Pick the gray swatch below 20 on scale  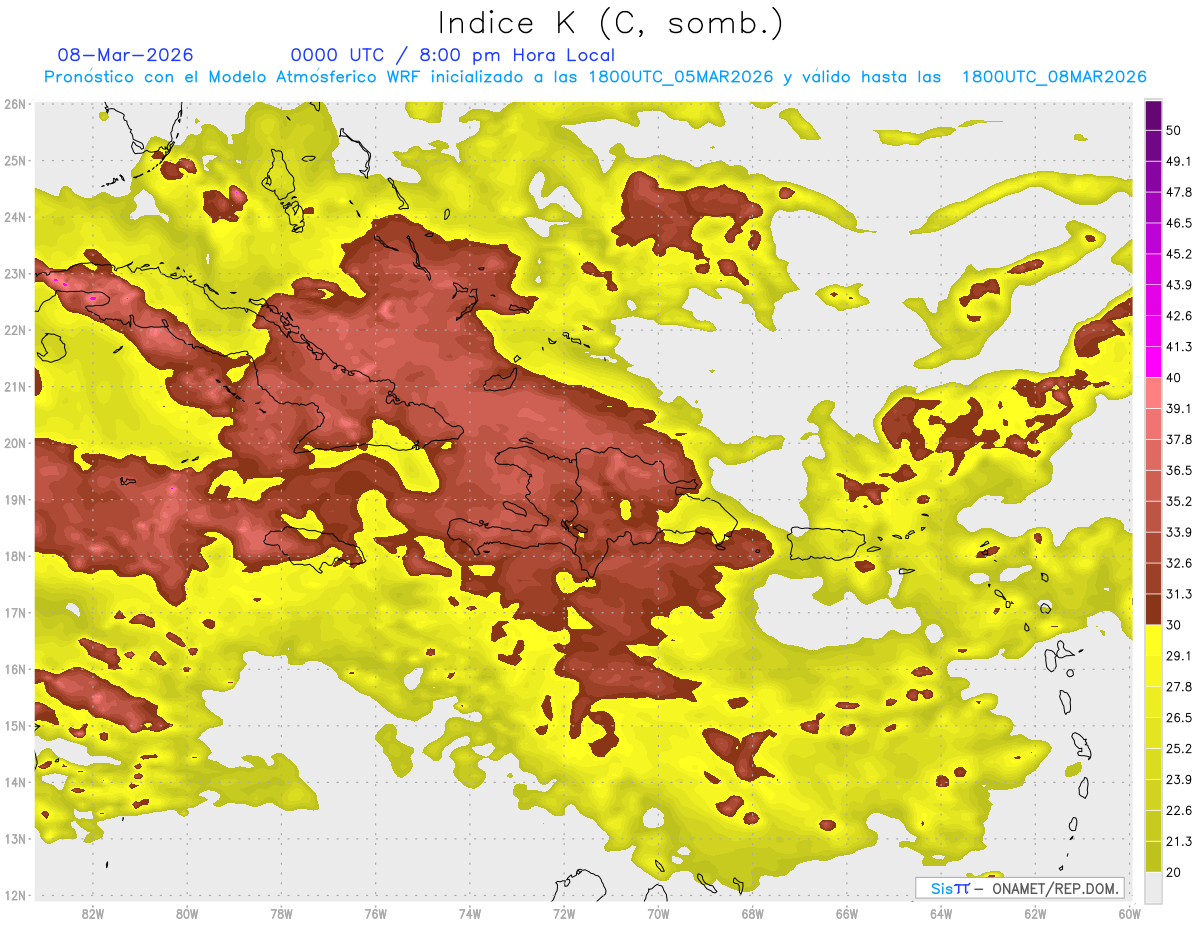[x=1153, y=886]
